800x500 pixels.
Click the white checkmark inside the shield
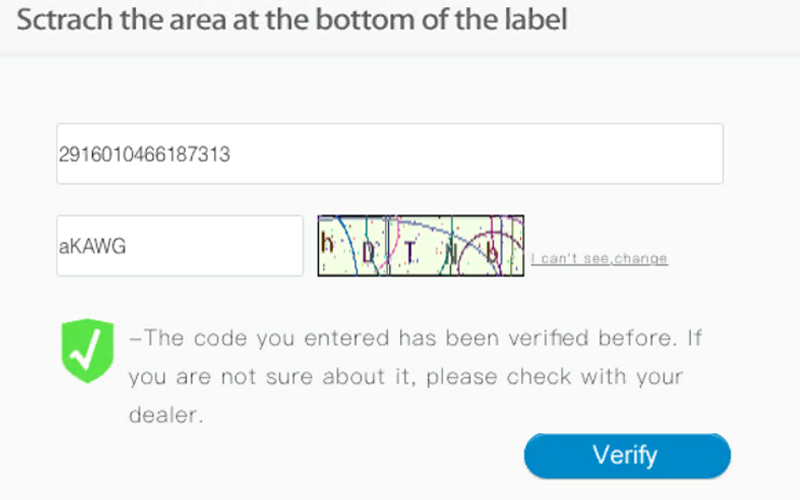(87, 349)
